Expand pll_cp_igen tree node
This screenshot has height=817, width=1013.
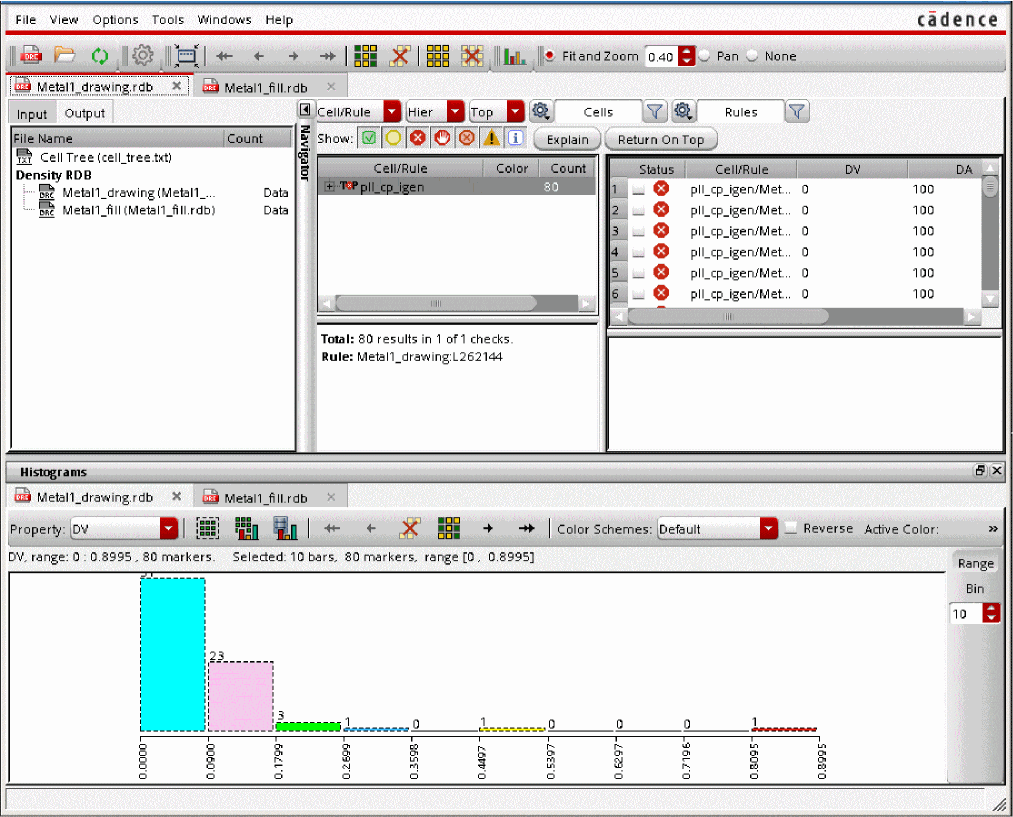[329, 187]
